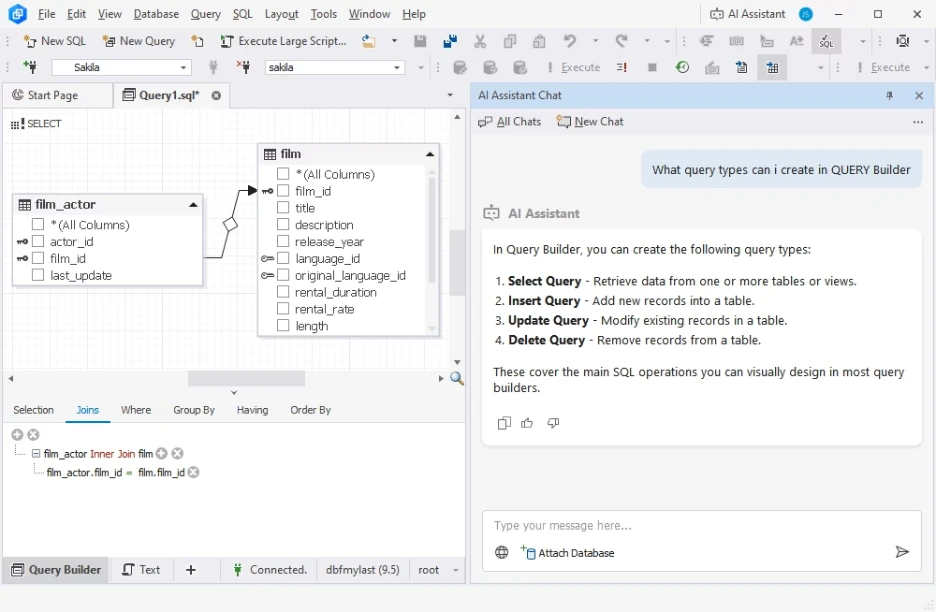Viewport: 936px width, 612px height.
Task: Click the globe icon in chat box
Action: point(502,553)
